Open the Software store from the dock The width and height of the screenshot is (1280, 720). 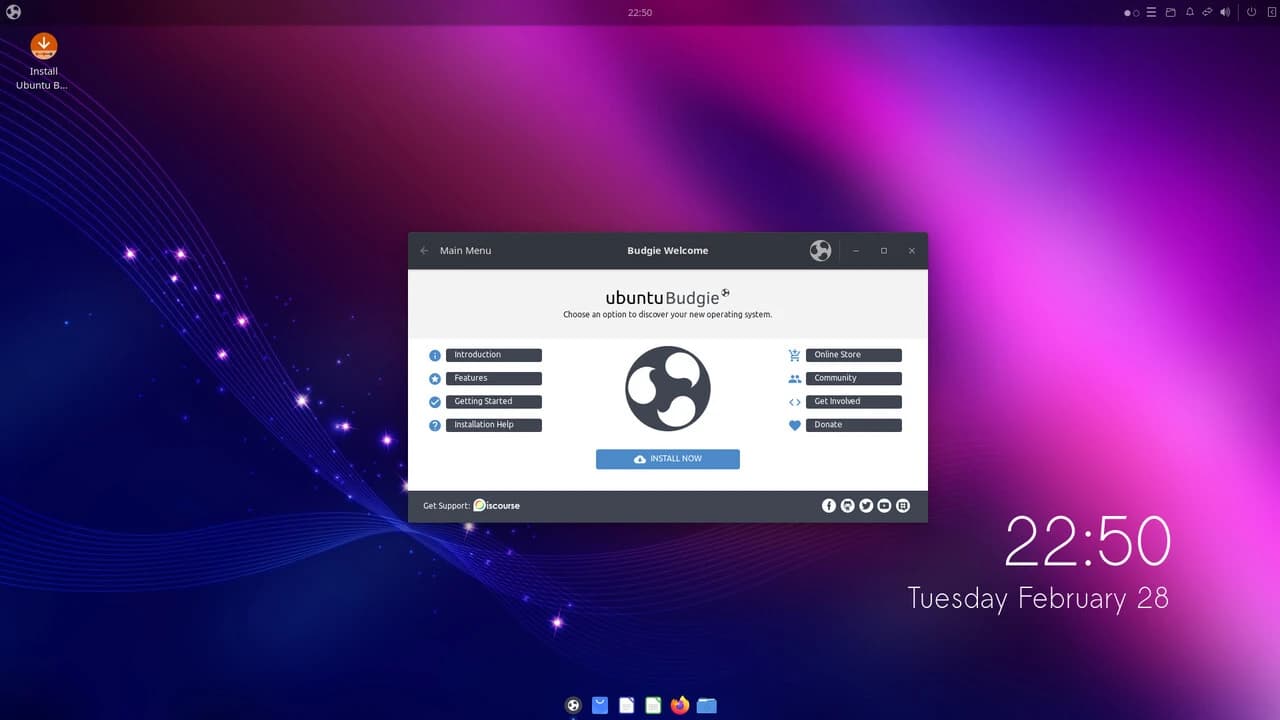point(600,705)
